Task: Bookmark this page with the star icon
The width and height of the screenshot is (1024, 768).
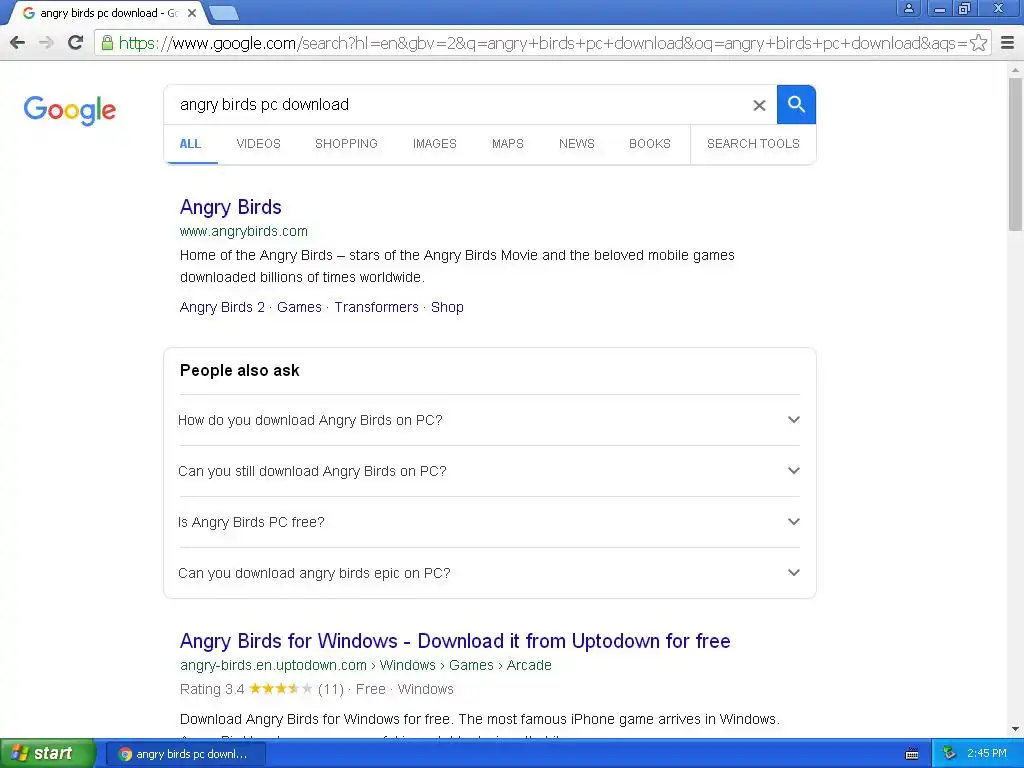Action: click(x=978, y=43)
